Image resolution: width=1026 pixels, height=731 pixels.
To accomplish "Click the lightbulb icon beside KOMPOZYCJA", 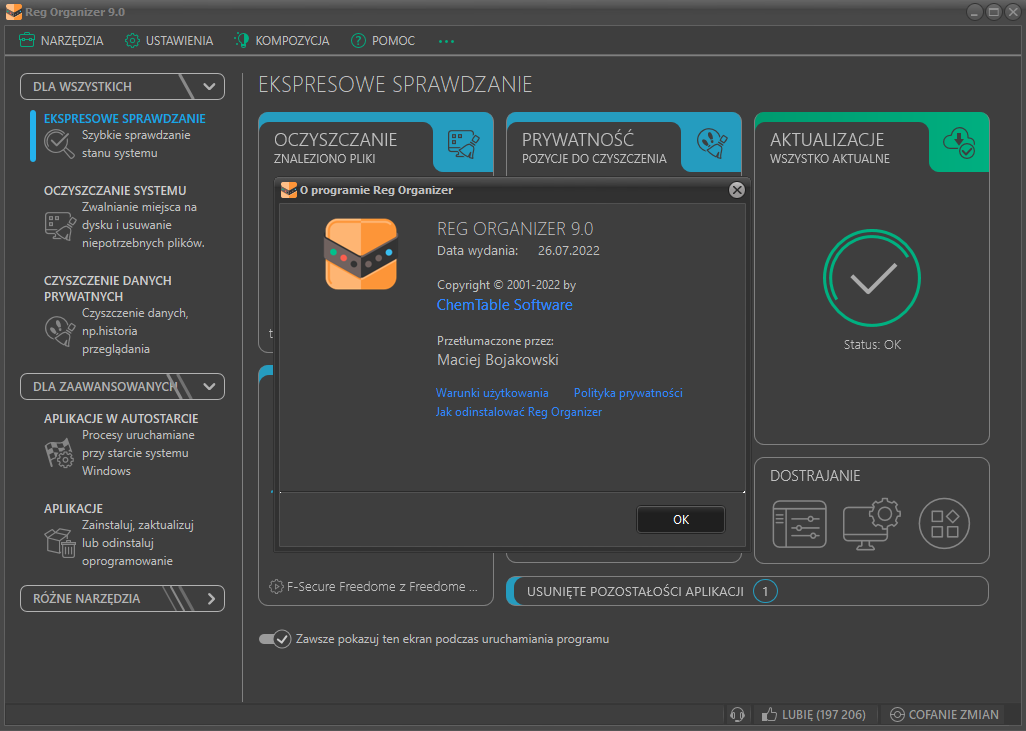I will point(241,41).
